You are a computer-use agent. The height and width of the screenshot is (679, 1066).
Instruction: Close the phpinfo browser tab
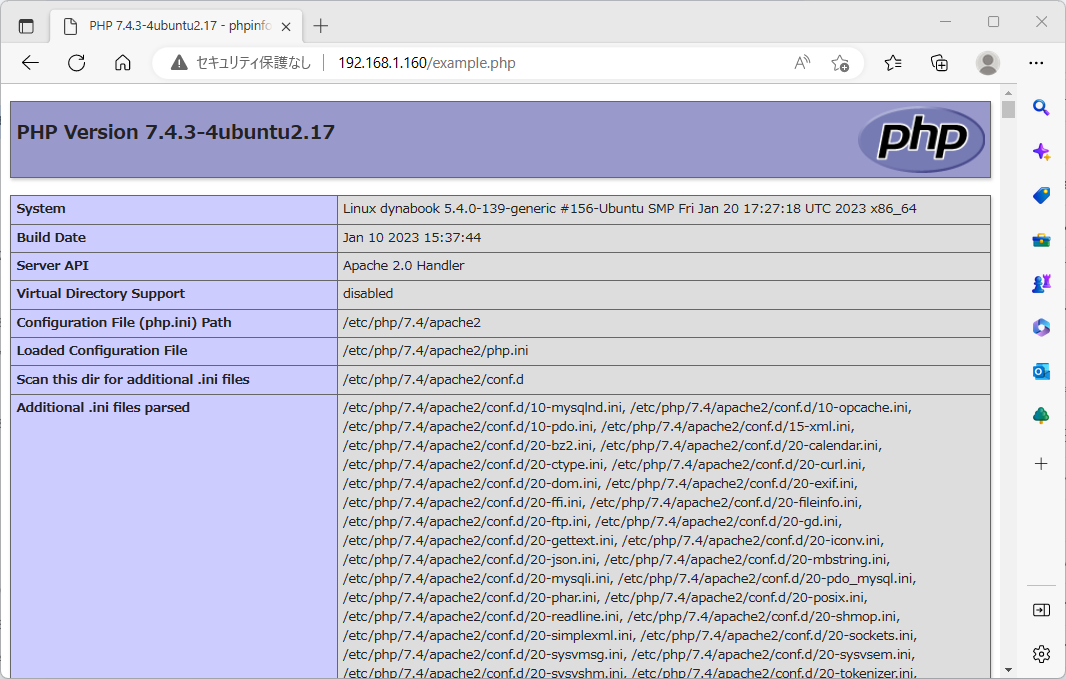[286, 27]
